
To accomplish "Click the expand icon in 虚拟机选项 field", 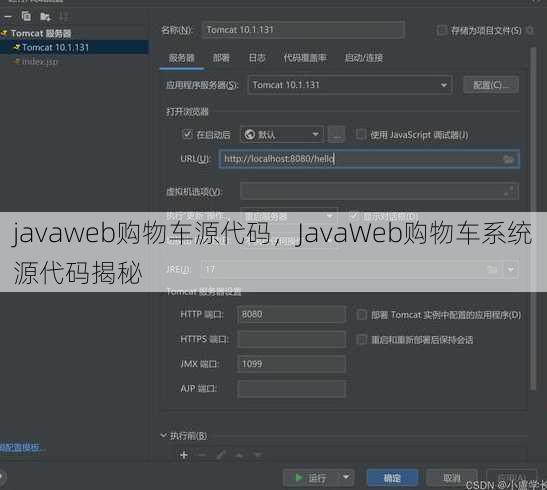I will [x=508, y=191].
